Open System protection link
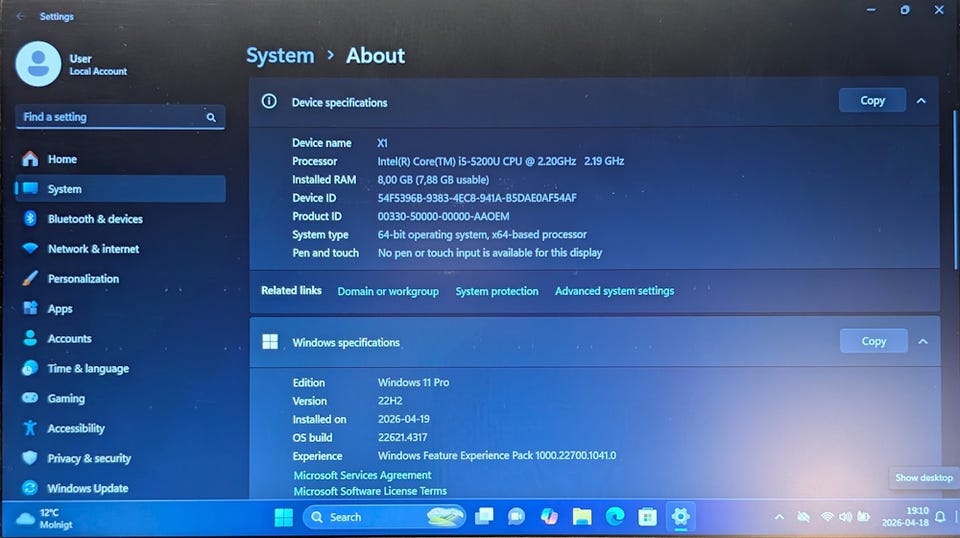 tap(497, 291)
